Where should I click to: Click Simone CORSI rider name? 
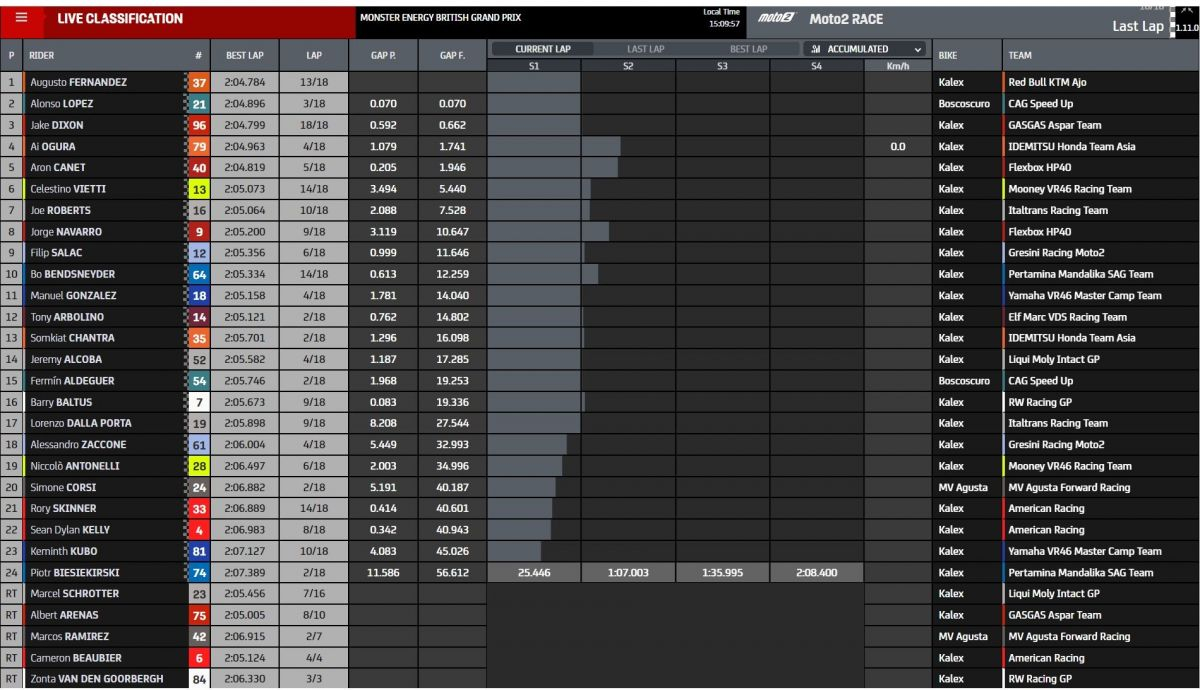tap(63, 488)
